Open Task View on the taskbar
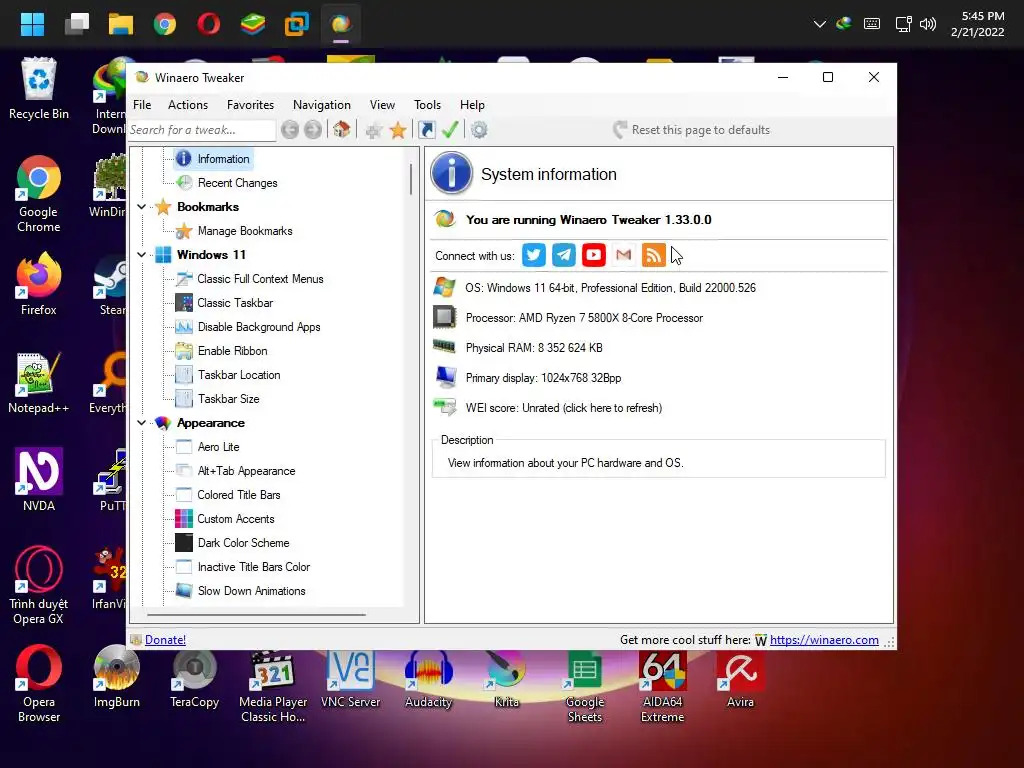1024x768 pixels. tap(76, 24)
